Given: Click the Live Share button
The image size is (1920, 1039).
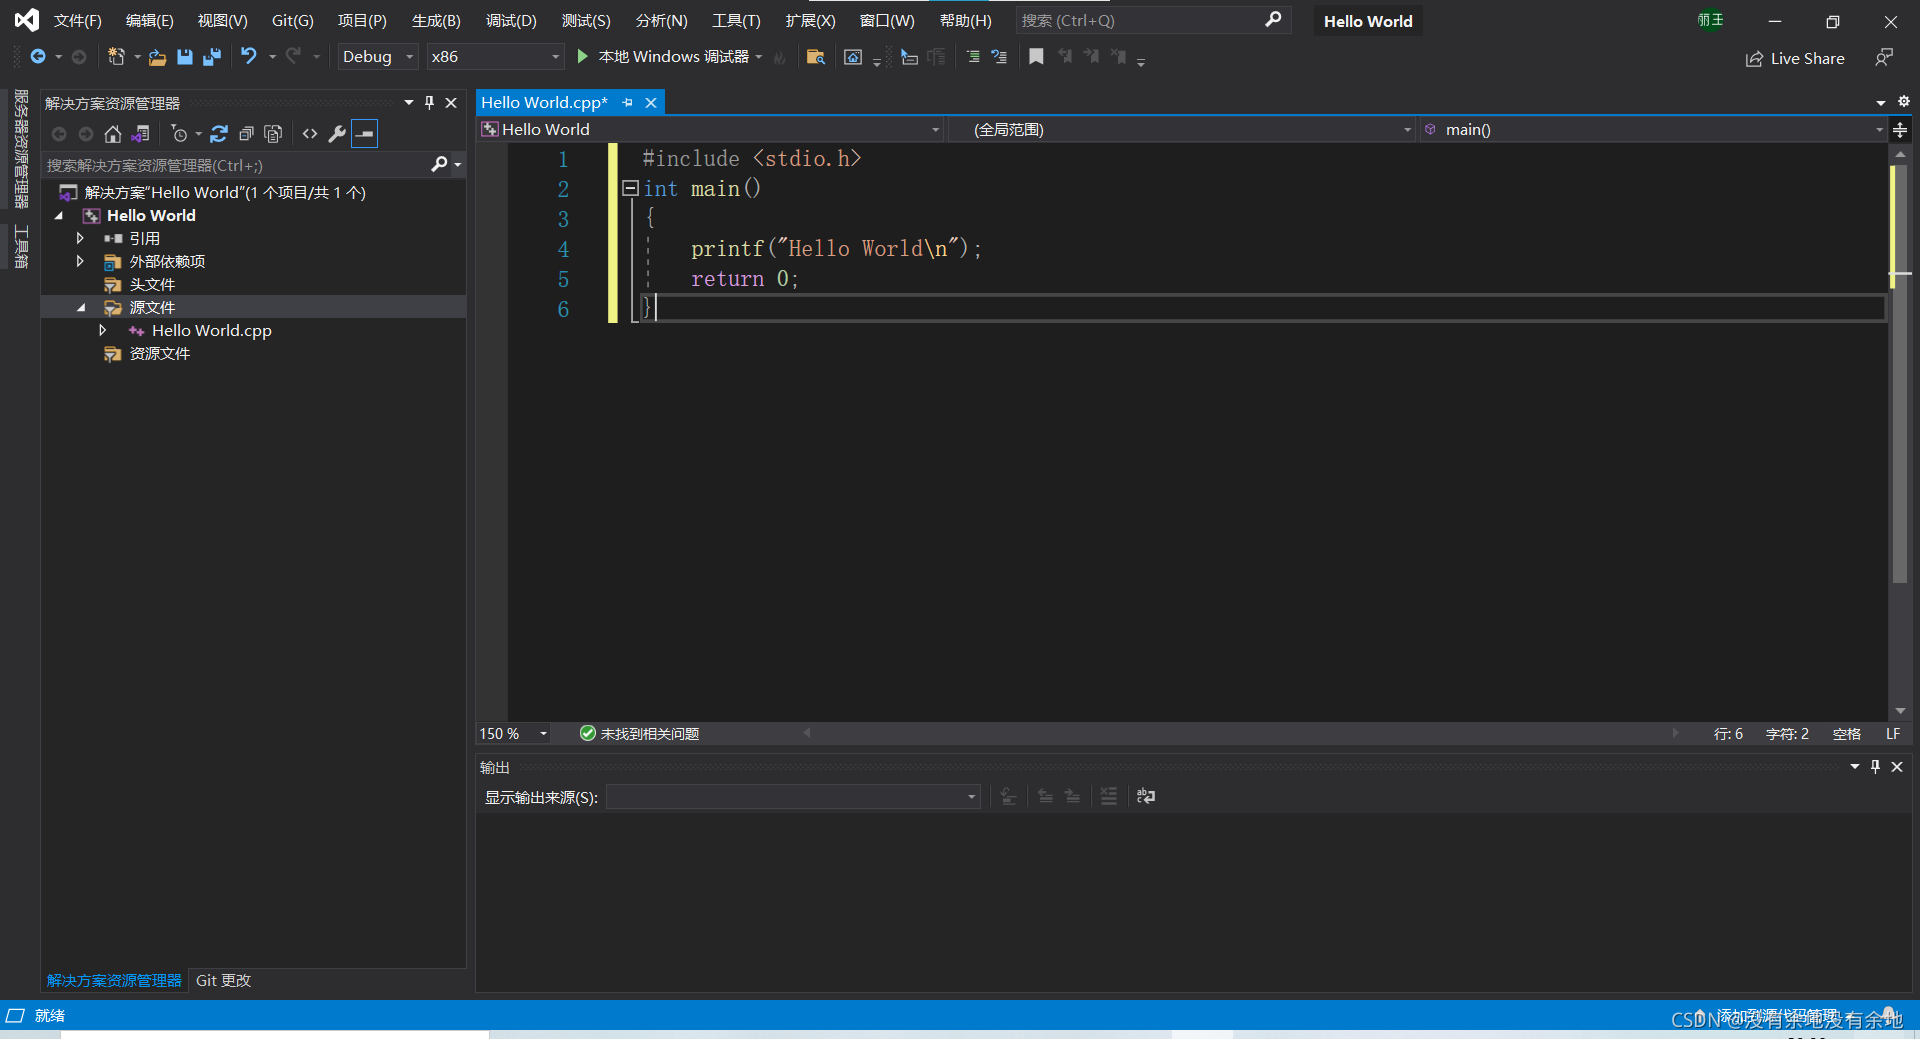Looking at the screenshot, I should 1795,59.
